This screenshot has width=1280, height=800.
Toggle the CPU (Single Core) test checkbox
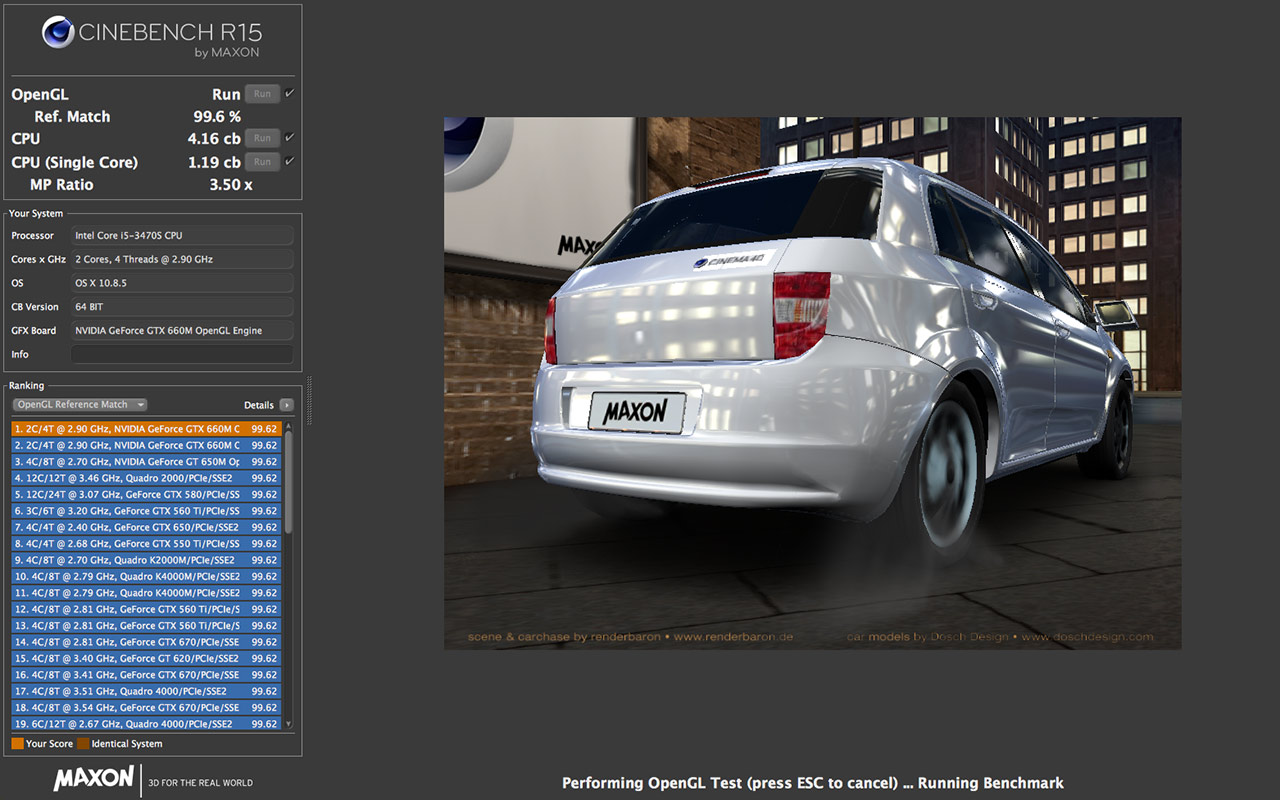coord(289,161)
